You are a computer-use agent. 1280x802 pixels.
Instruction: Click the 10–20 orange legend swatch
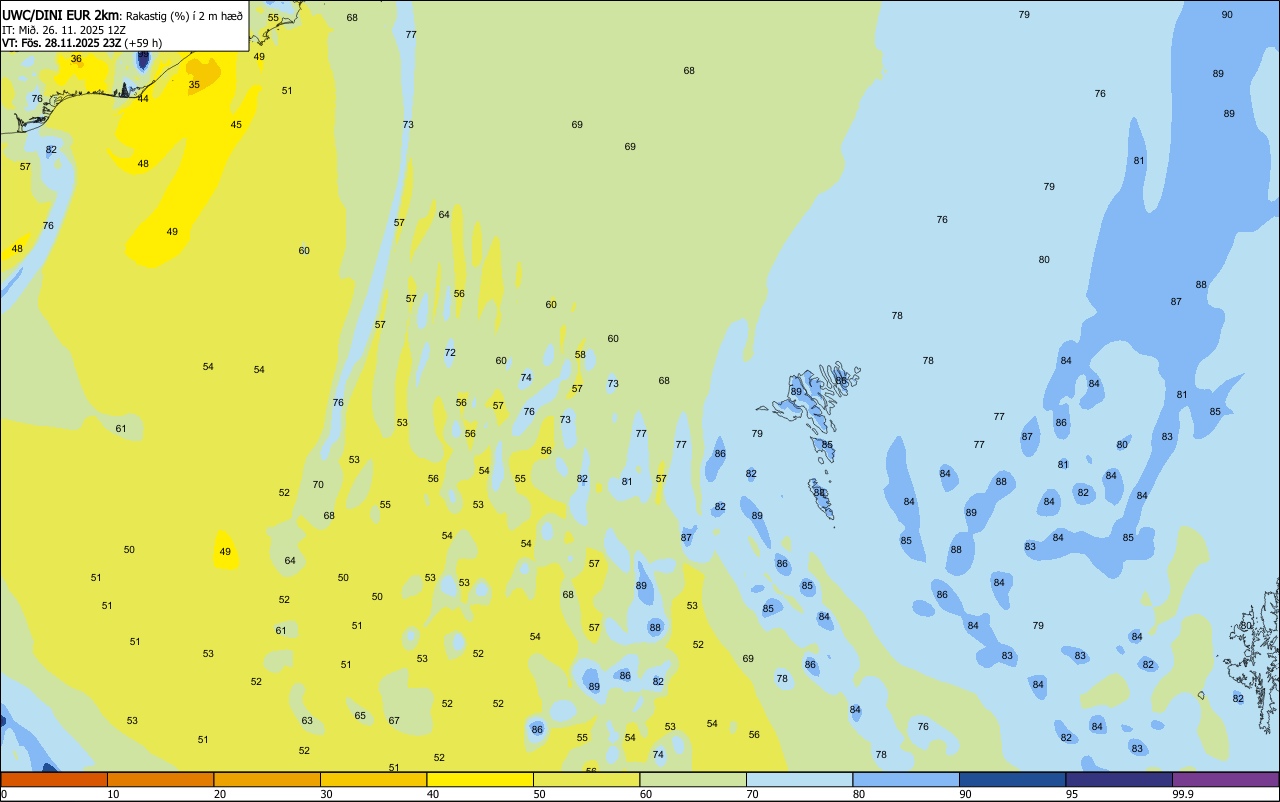[160, 779]
